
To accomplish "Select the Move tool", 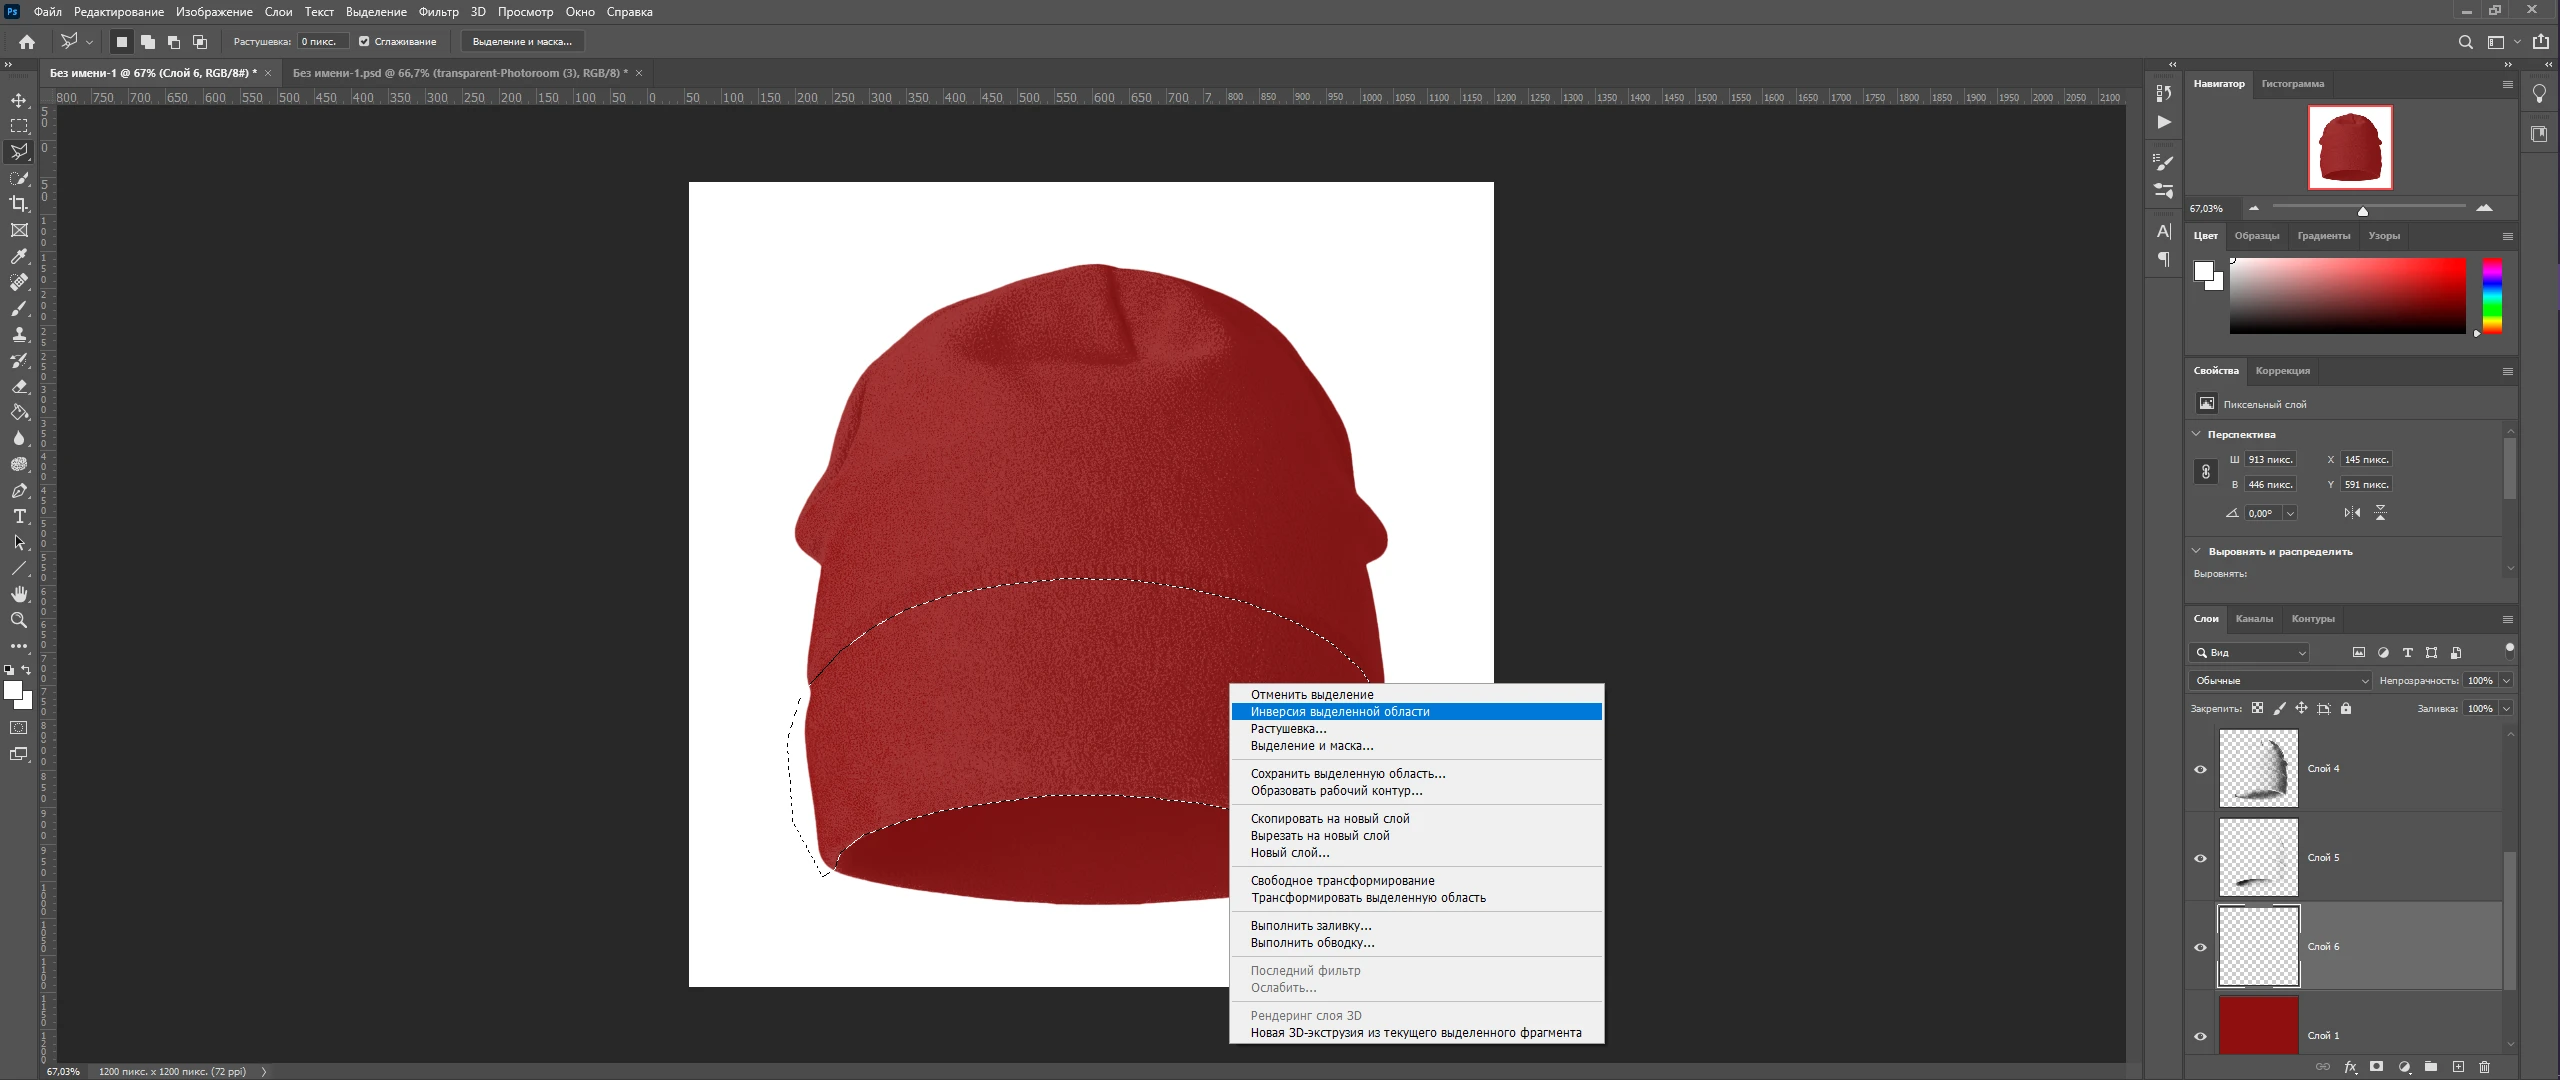I will click(x=19, y=100).
